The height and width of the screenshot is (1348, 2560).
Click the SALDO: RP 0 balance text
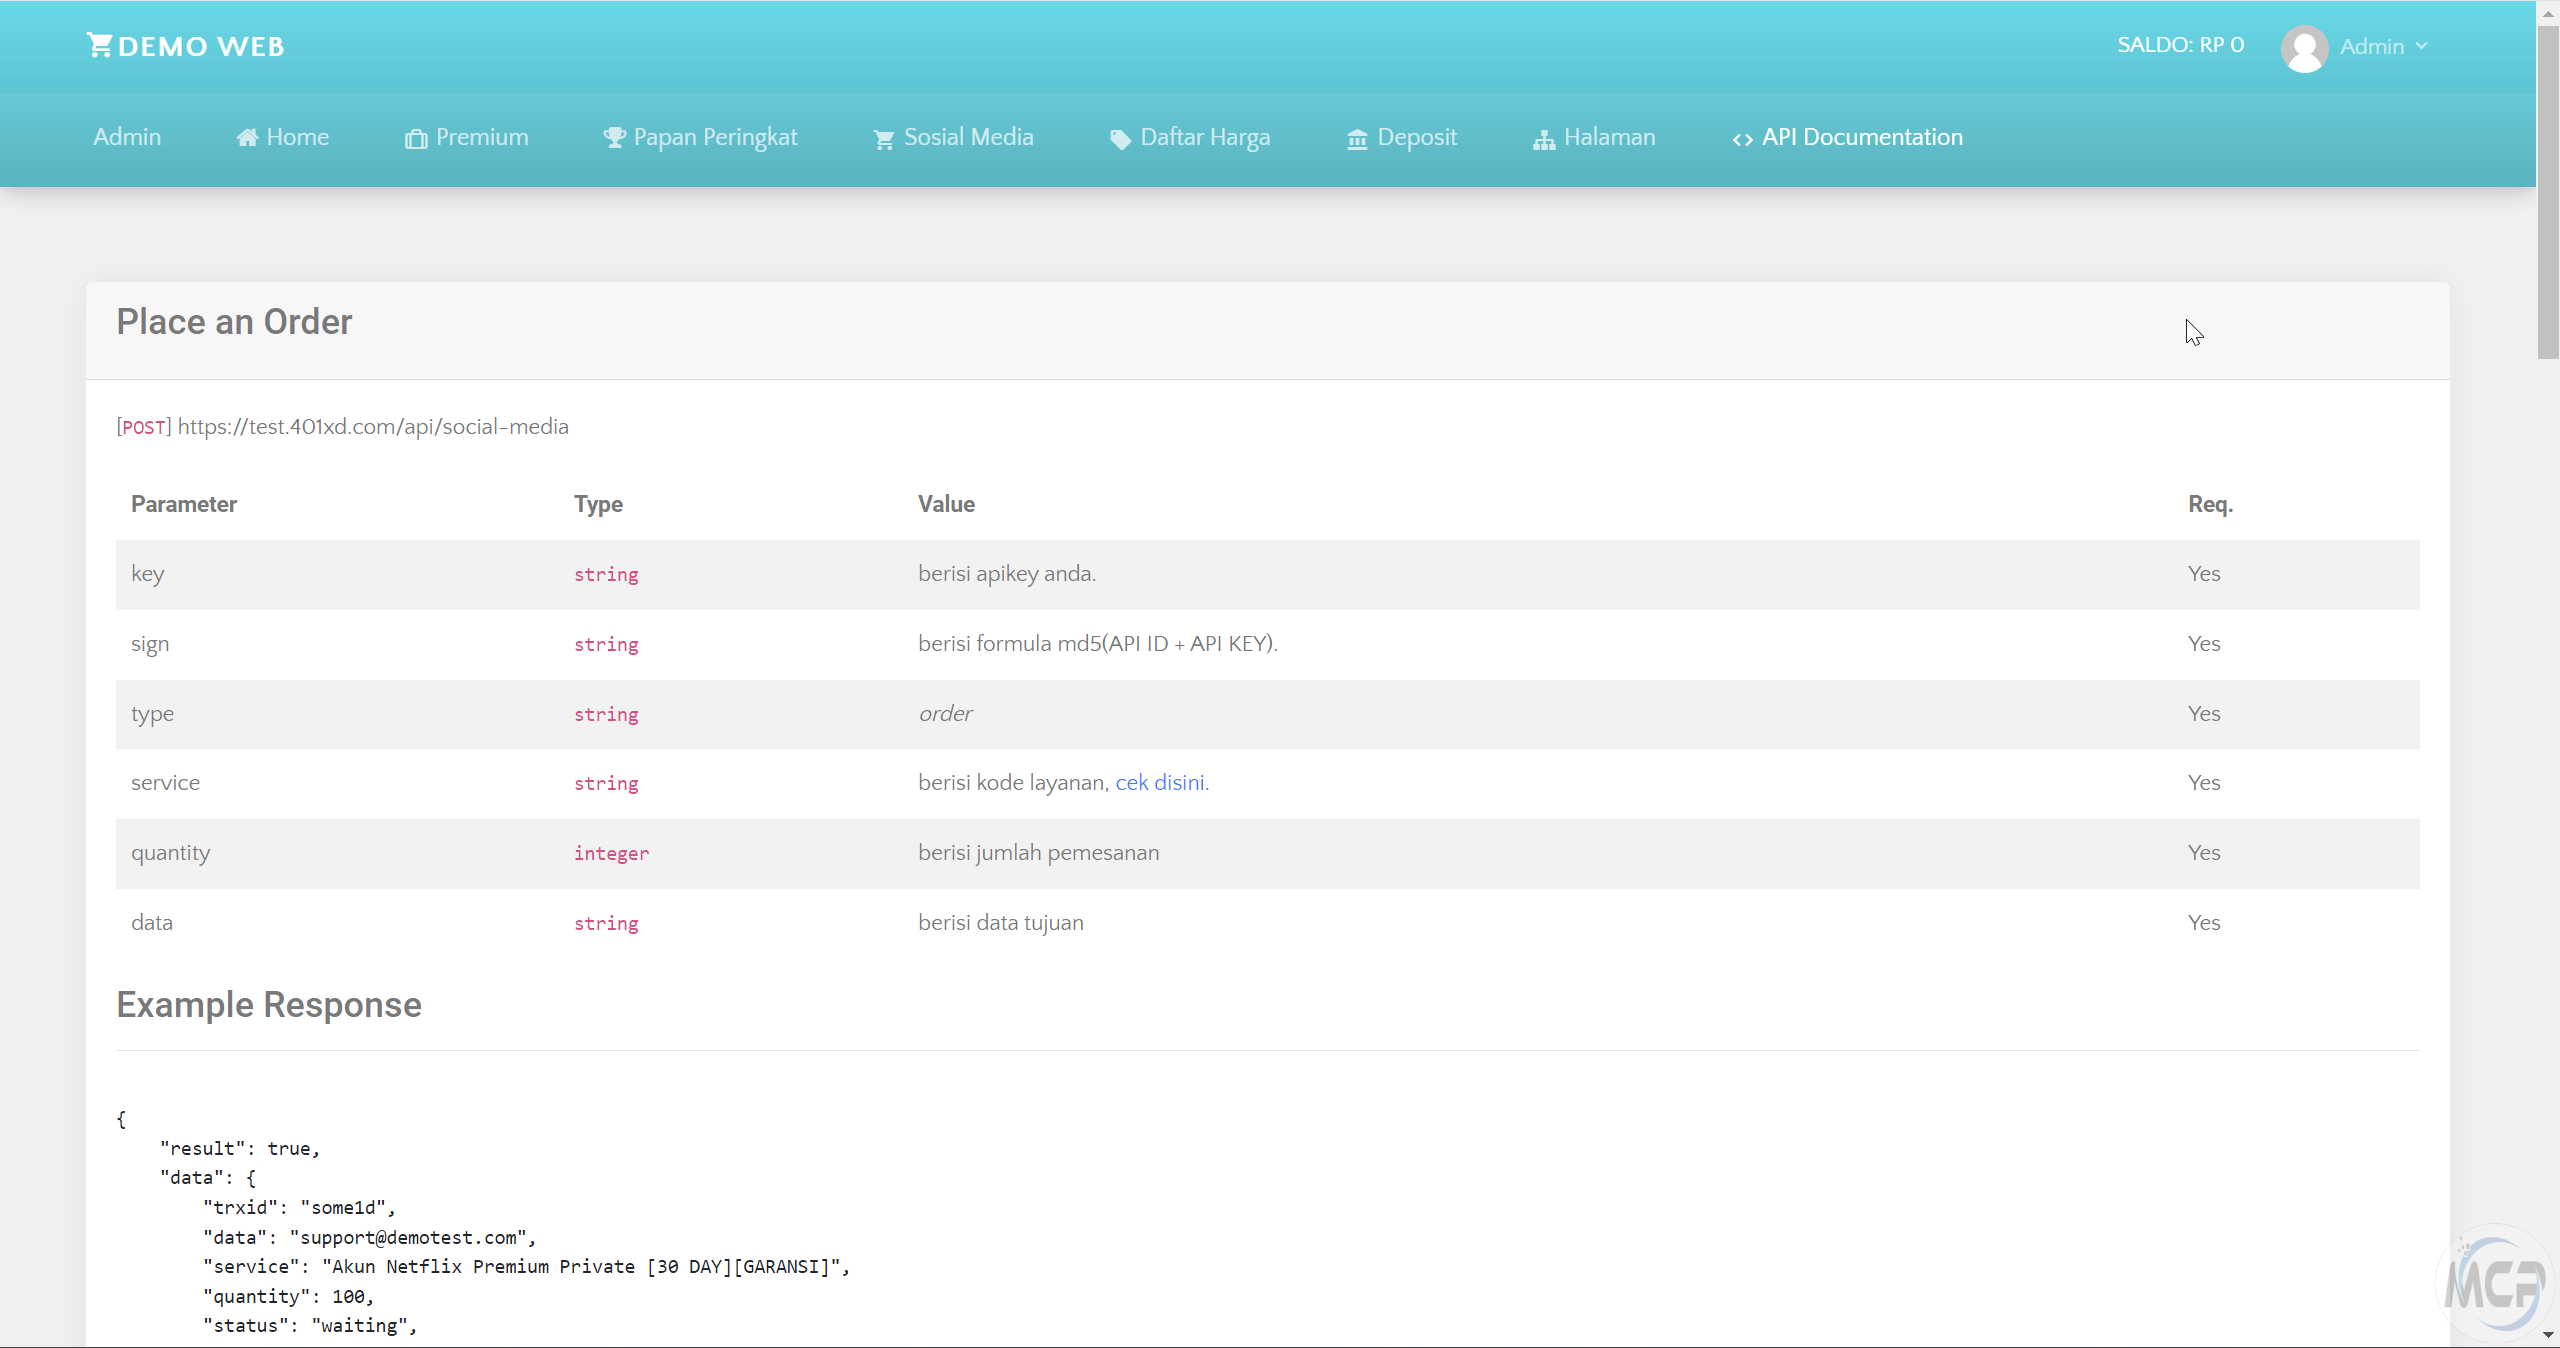click(2180, 45)
